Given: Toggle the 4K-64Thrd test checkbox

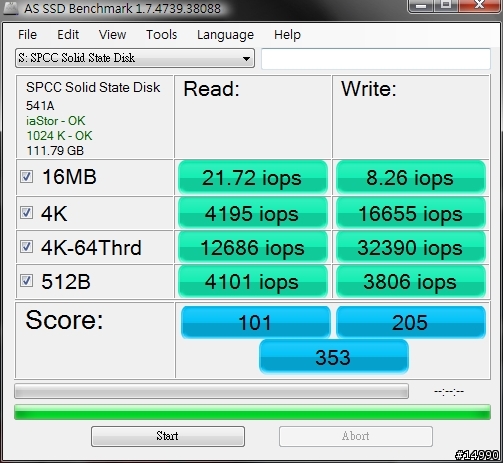Looking at the screenshot, I should point(26,247).
